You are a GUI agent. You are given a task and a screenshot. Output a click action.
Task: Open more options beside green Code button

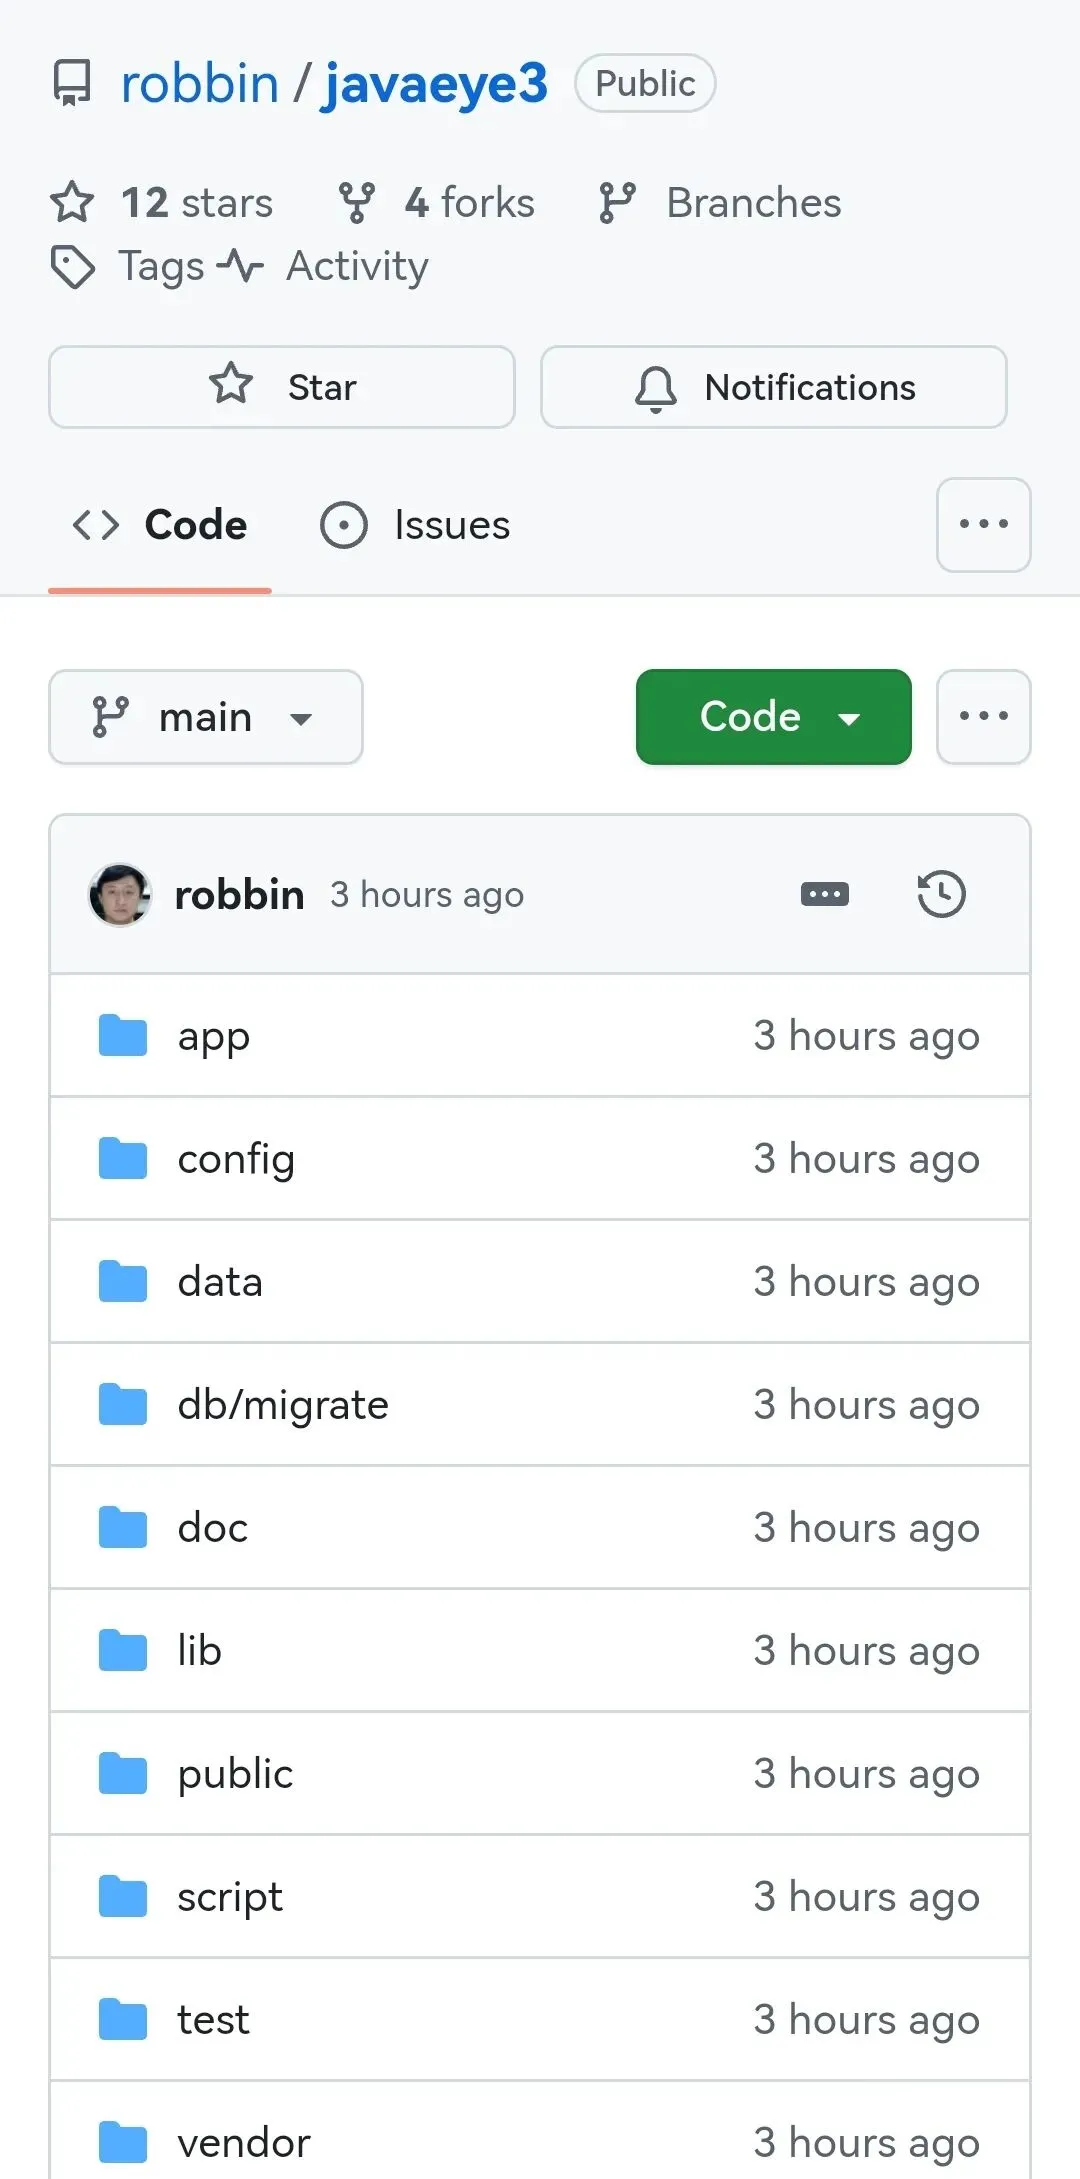point(983,717)
